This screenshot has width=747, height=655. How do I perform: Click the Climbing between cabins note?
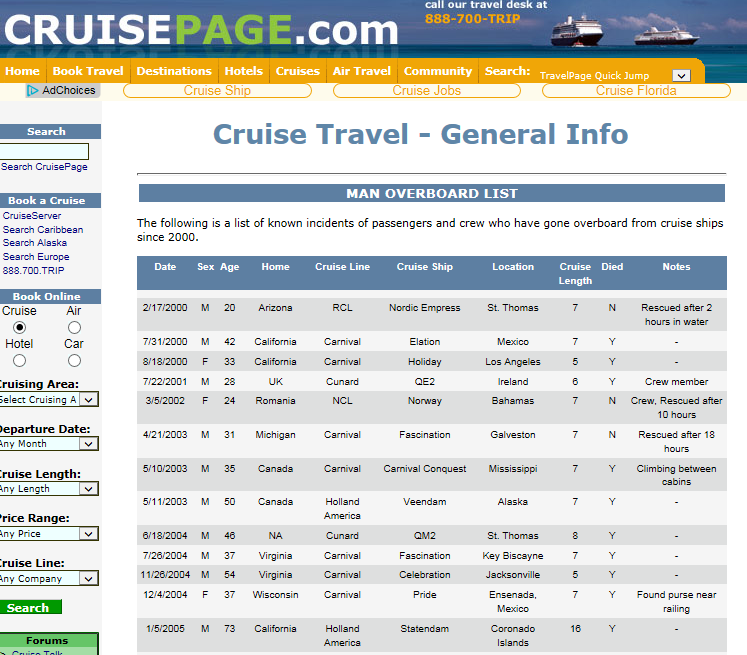(x=676, y=475)
